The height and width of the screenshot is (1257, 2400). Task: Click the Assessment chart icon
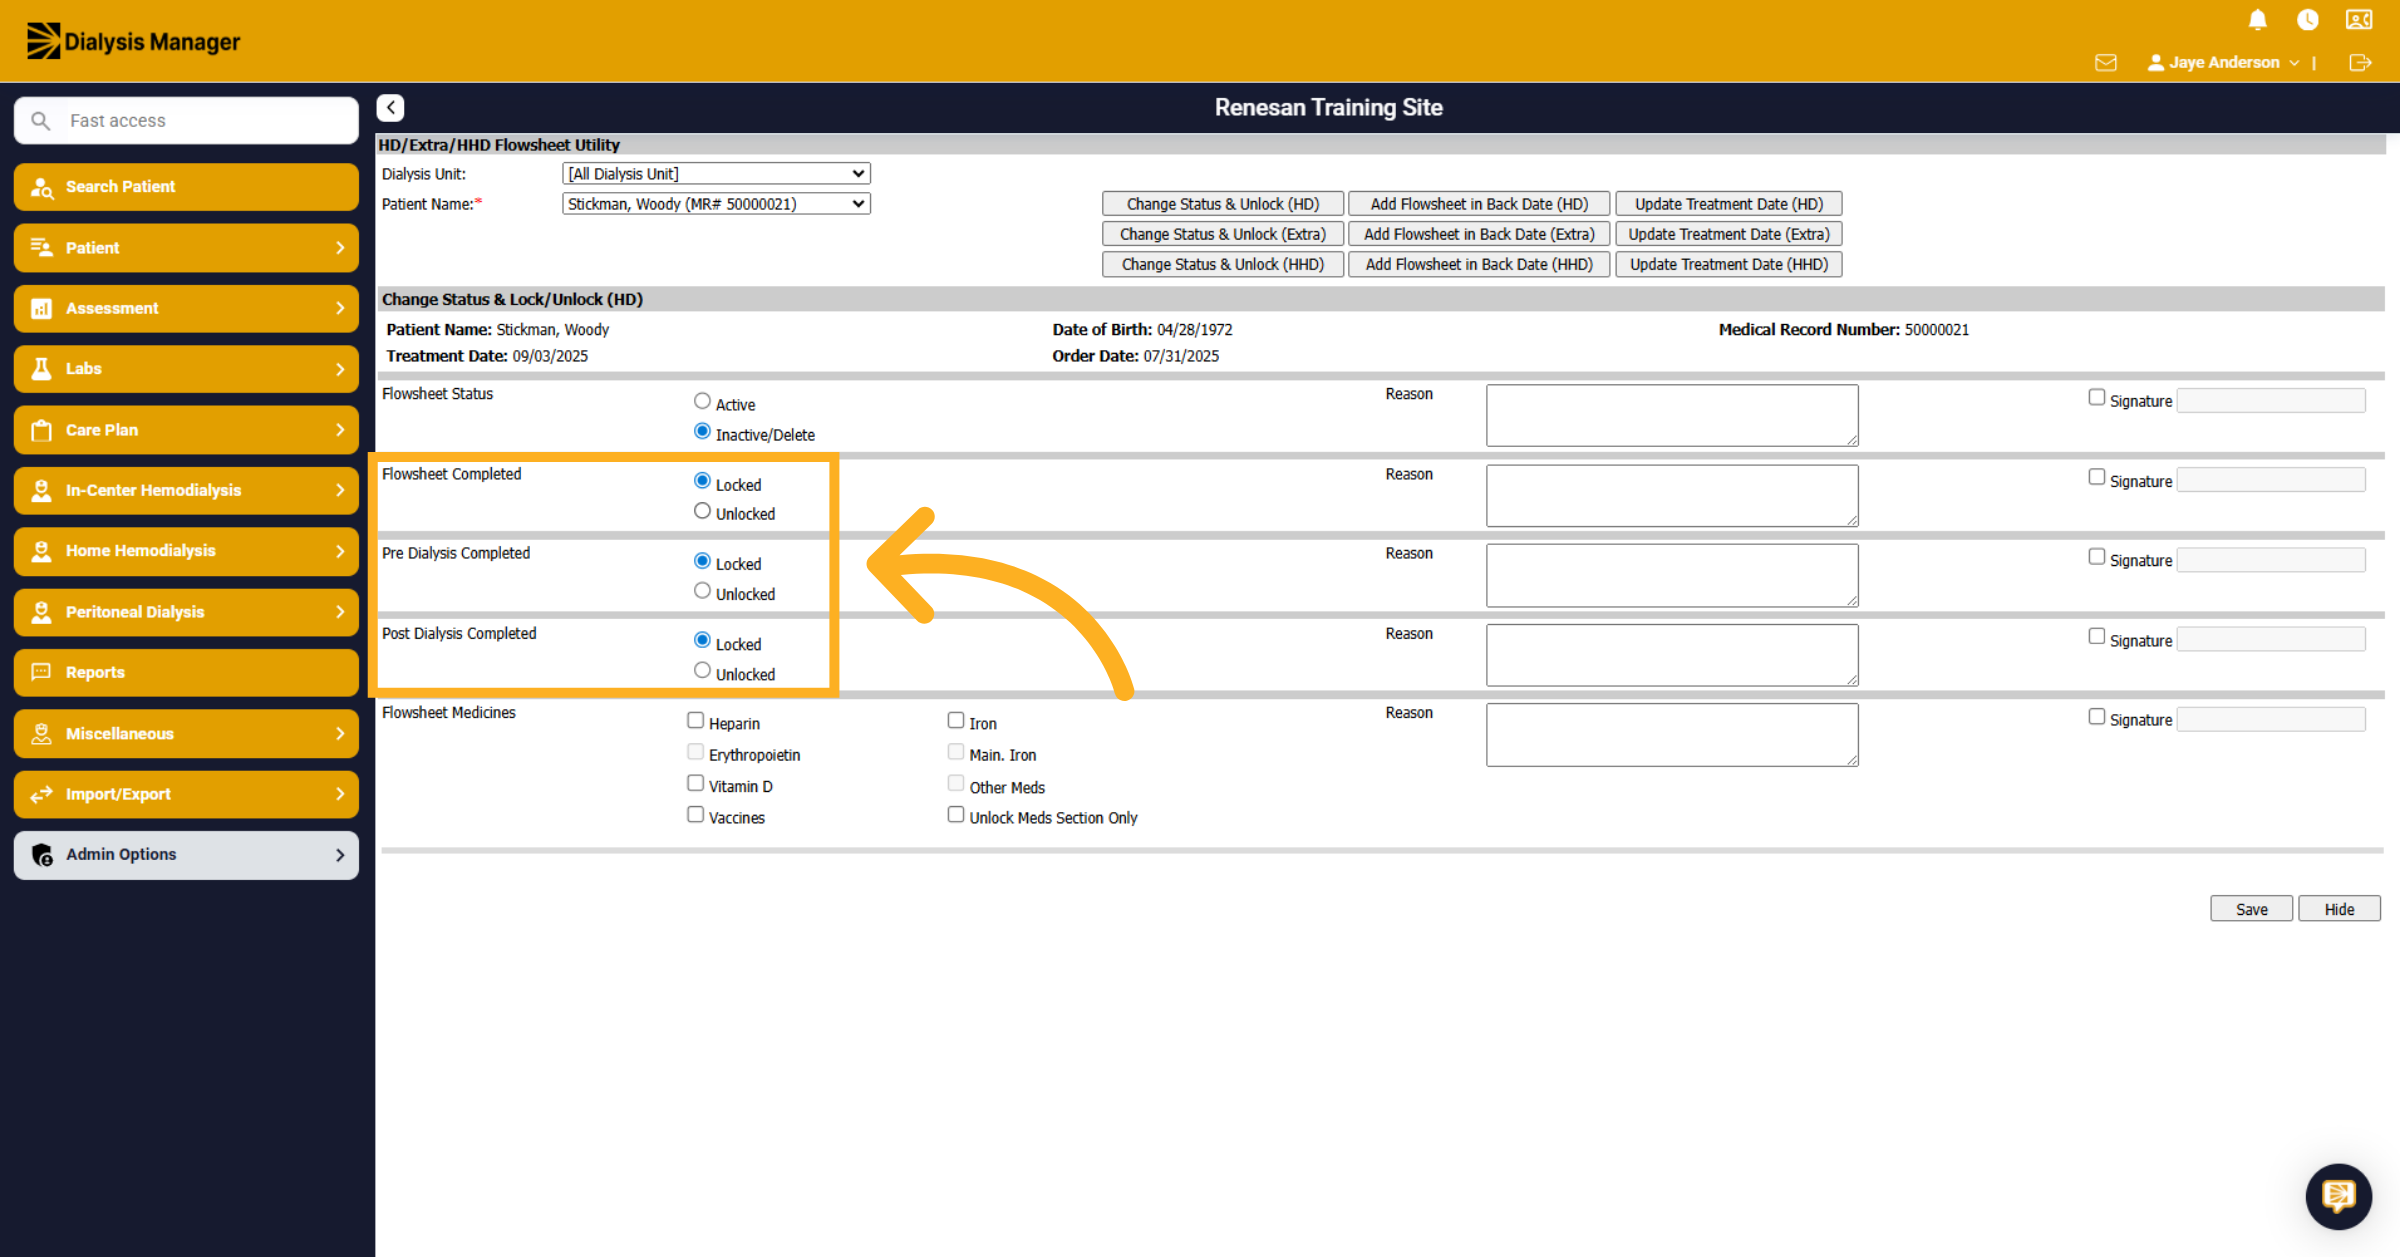pyautogui.click(x=42, y=308)
